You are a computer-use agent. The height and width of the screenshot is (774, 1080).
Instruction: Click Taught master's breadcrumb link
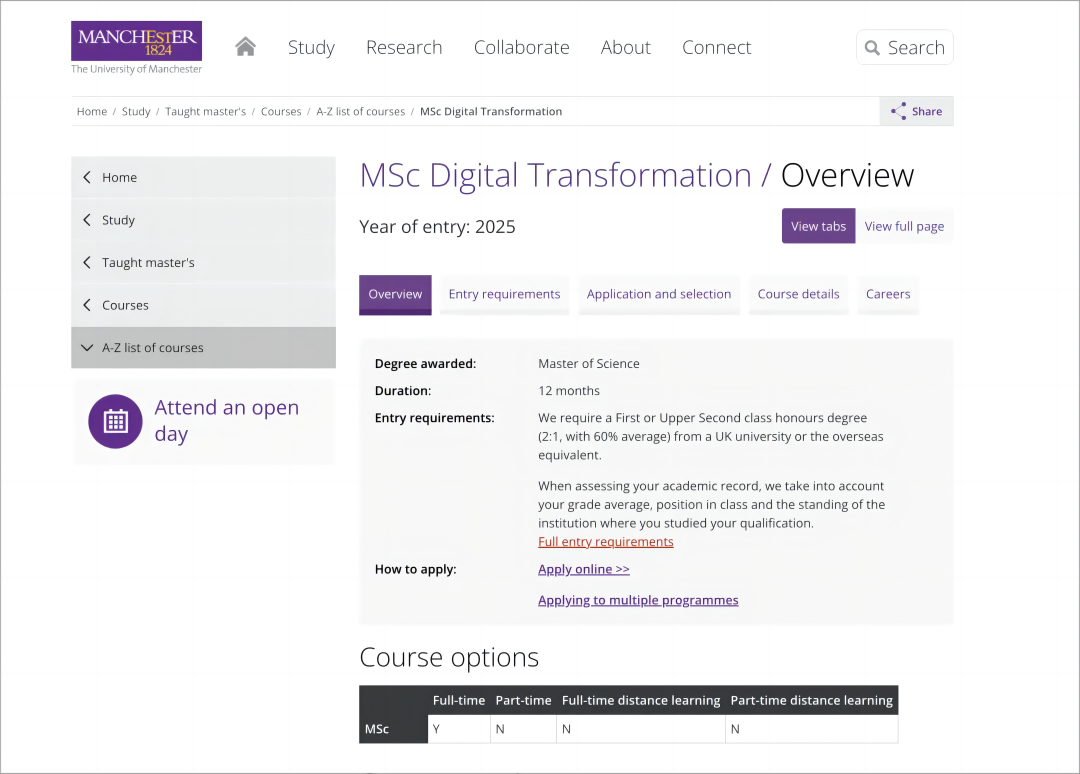(205, 112)
